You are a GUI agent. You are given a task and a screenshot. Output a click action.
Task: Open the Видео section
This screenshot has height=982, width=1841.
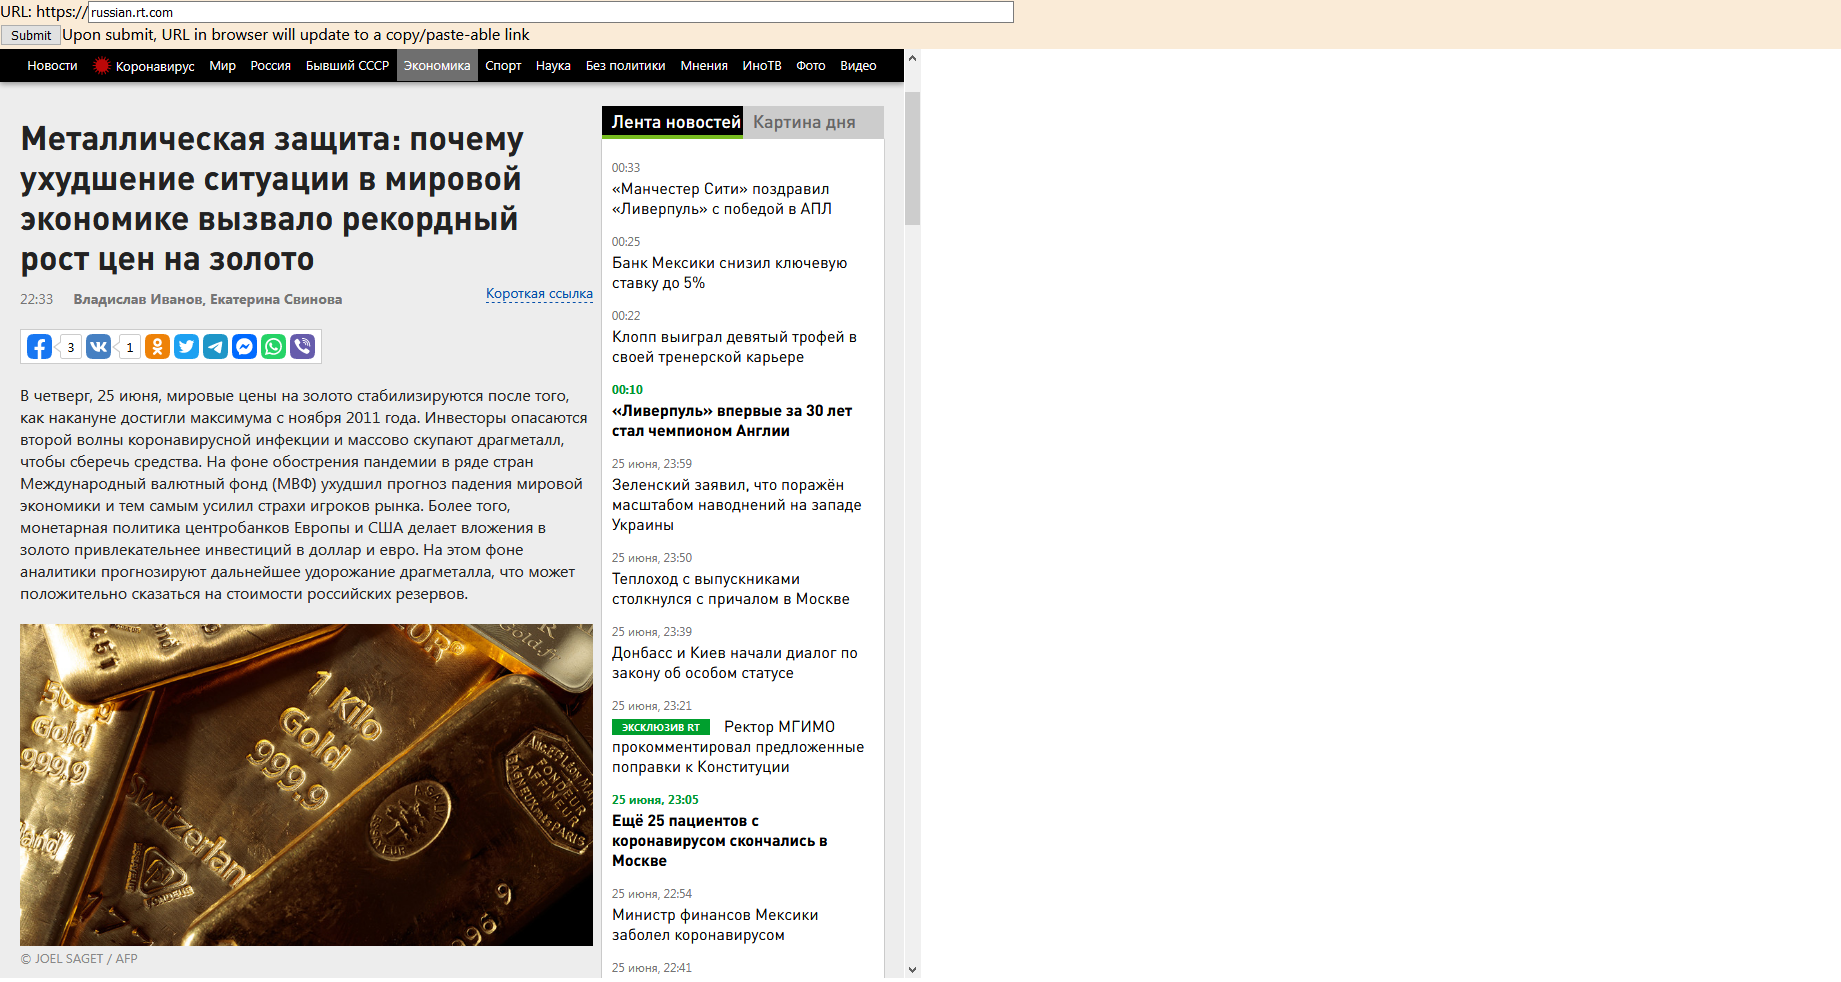point(858,66)
